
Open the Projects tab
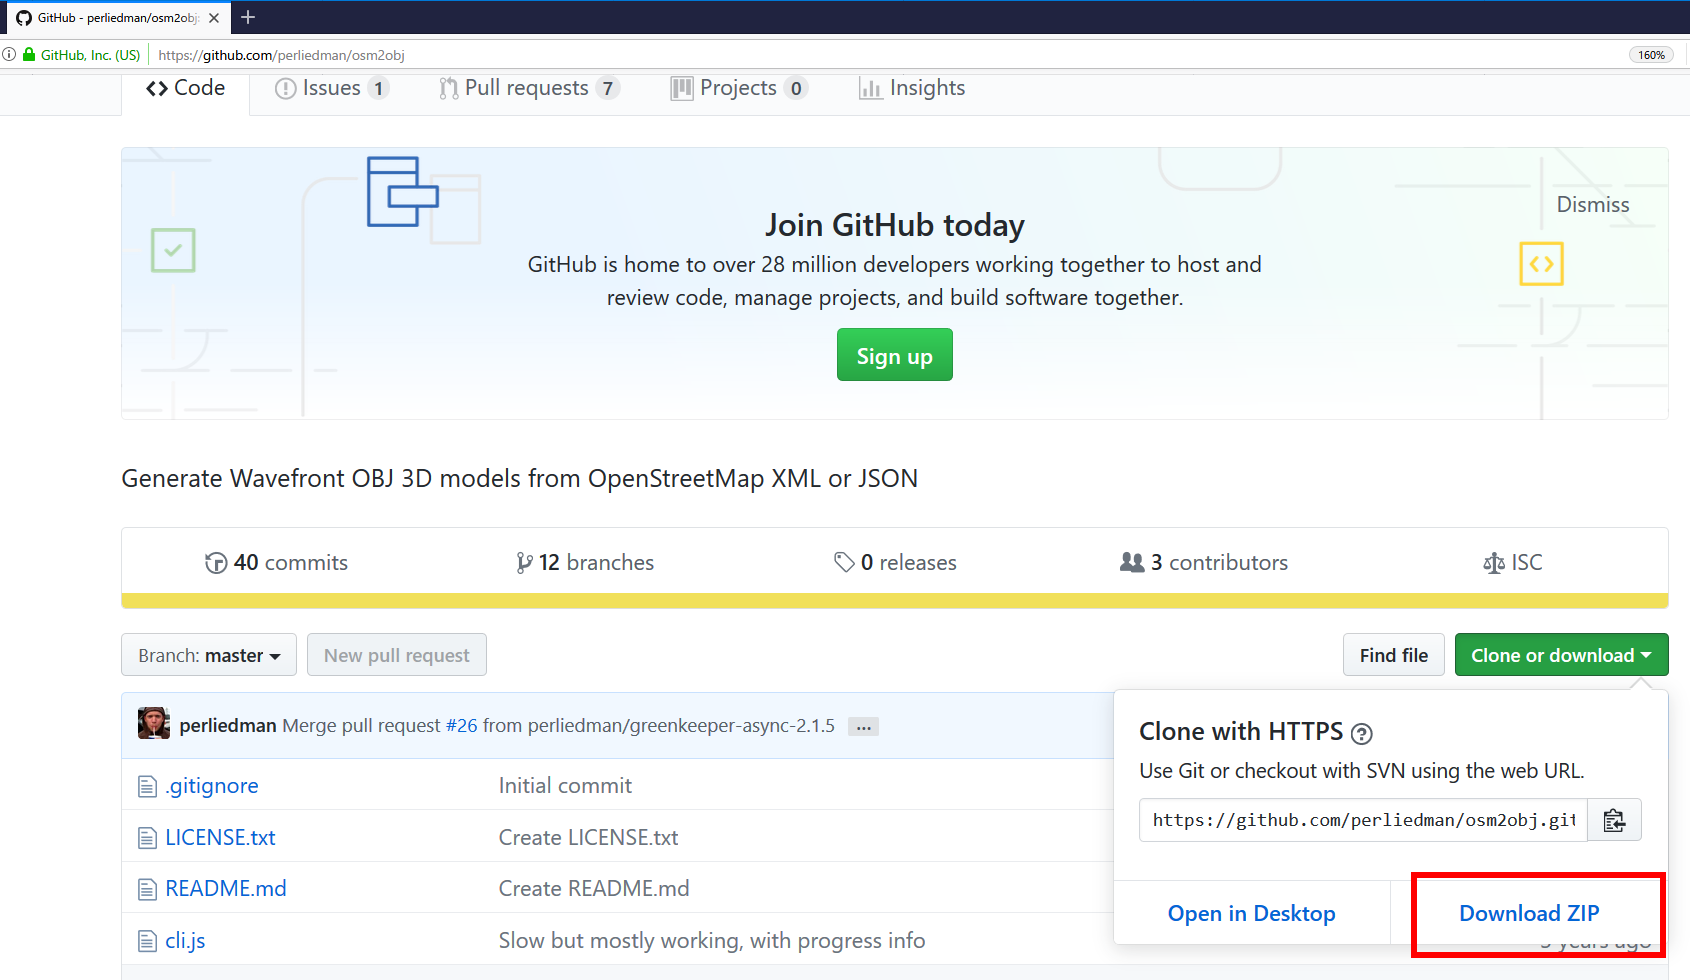point(739,88)
